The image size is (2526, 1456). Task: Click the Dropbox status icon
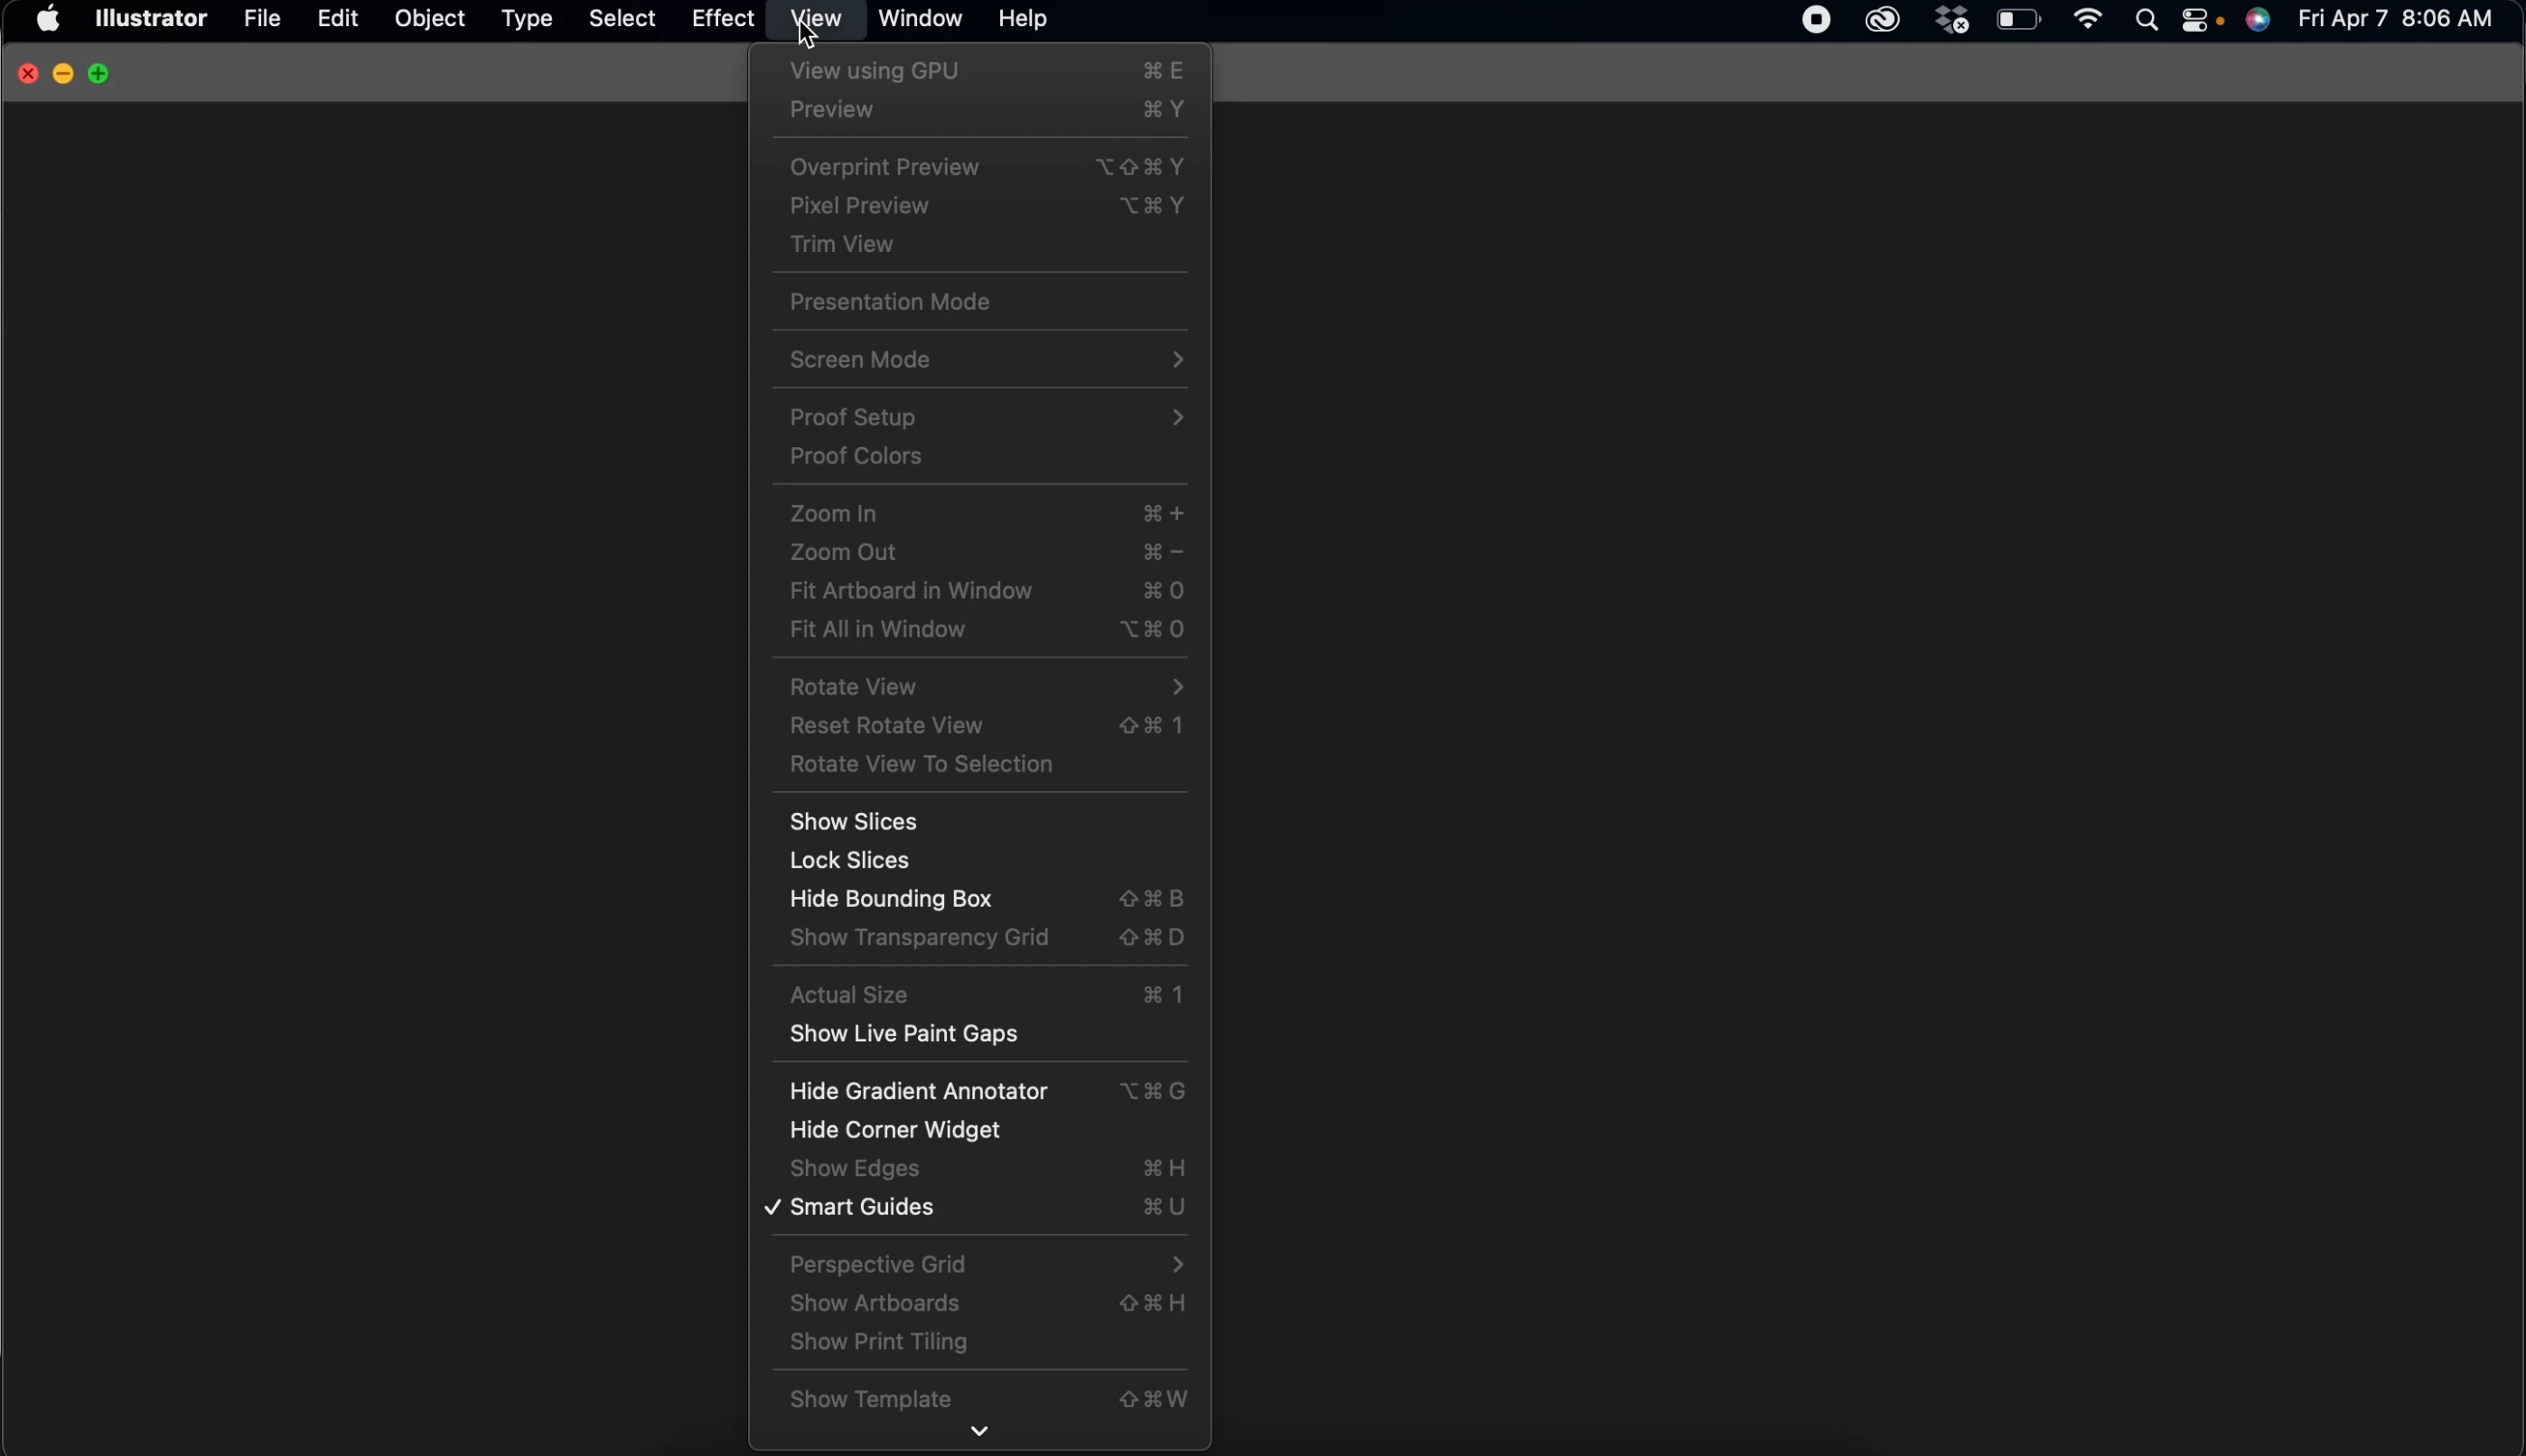1952,20
